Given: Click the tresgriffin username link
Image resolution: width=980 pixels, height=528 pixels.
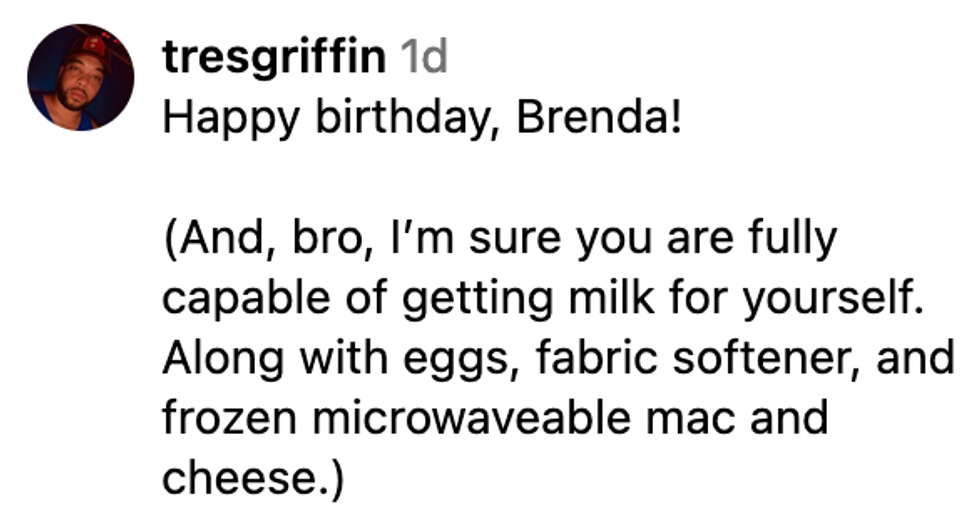Looking at the screenshot, I should pyautogui.click(x=273, y=58).
